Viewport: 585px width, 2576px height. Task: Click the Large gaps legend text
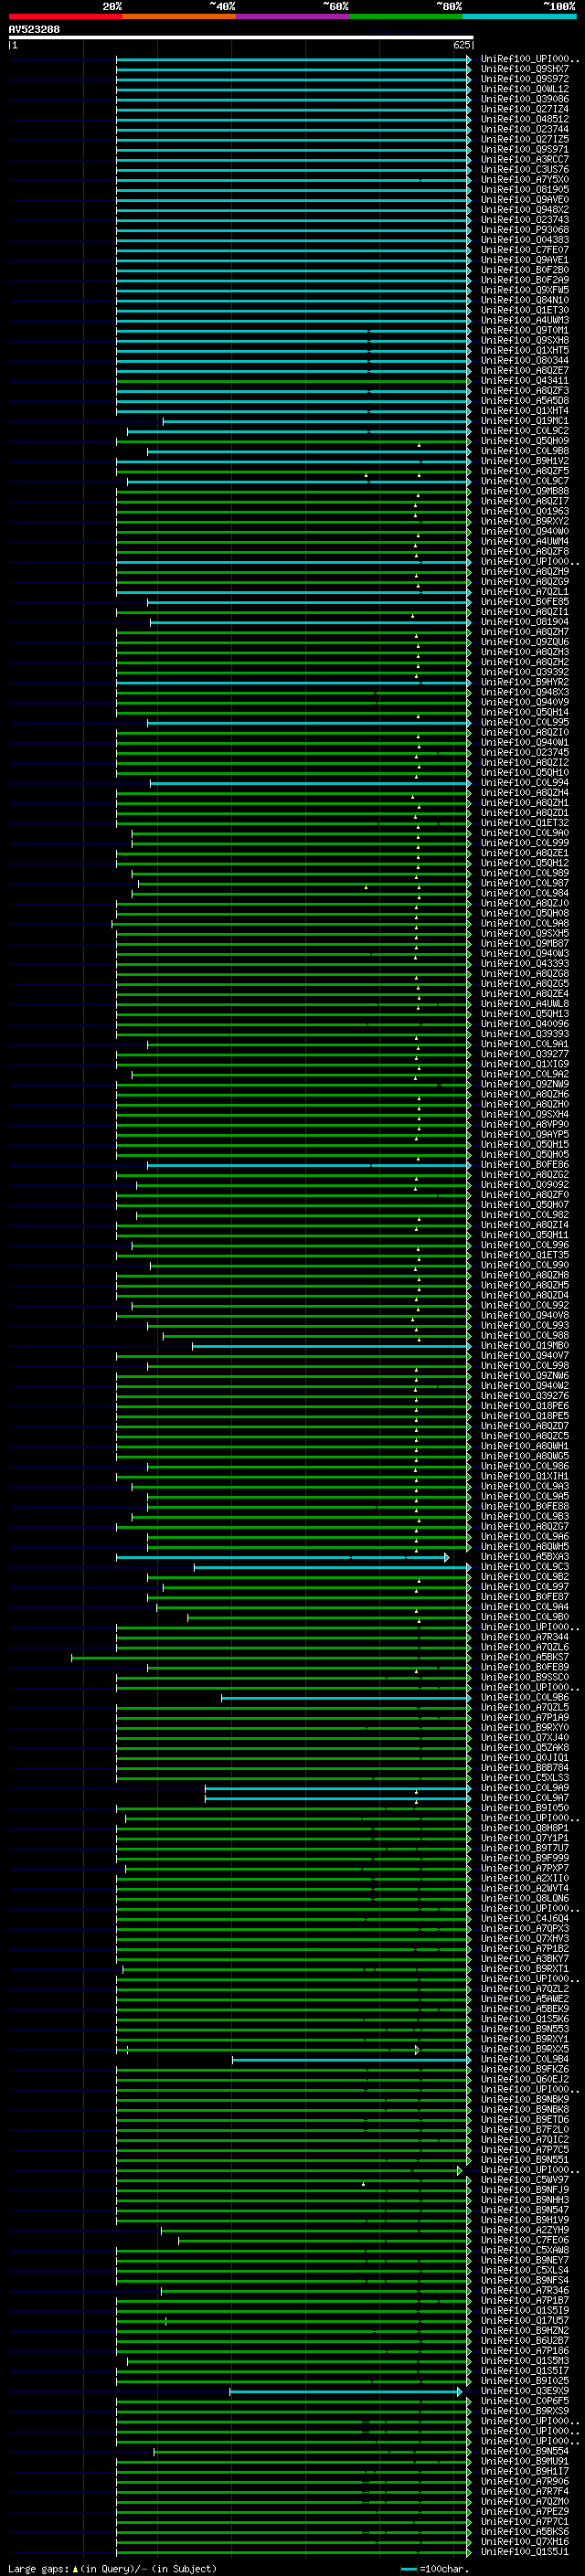point(113,2569)
